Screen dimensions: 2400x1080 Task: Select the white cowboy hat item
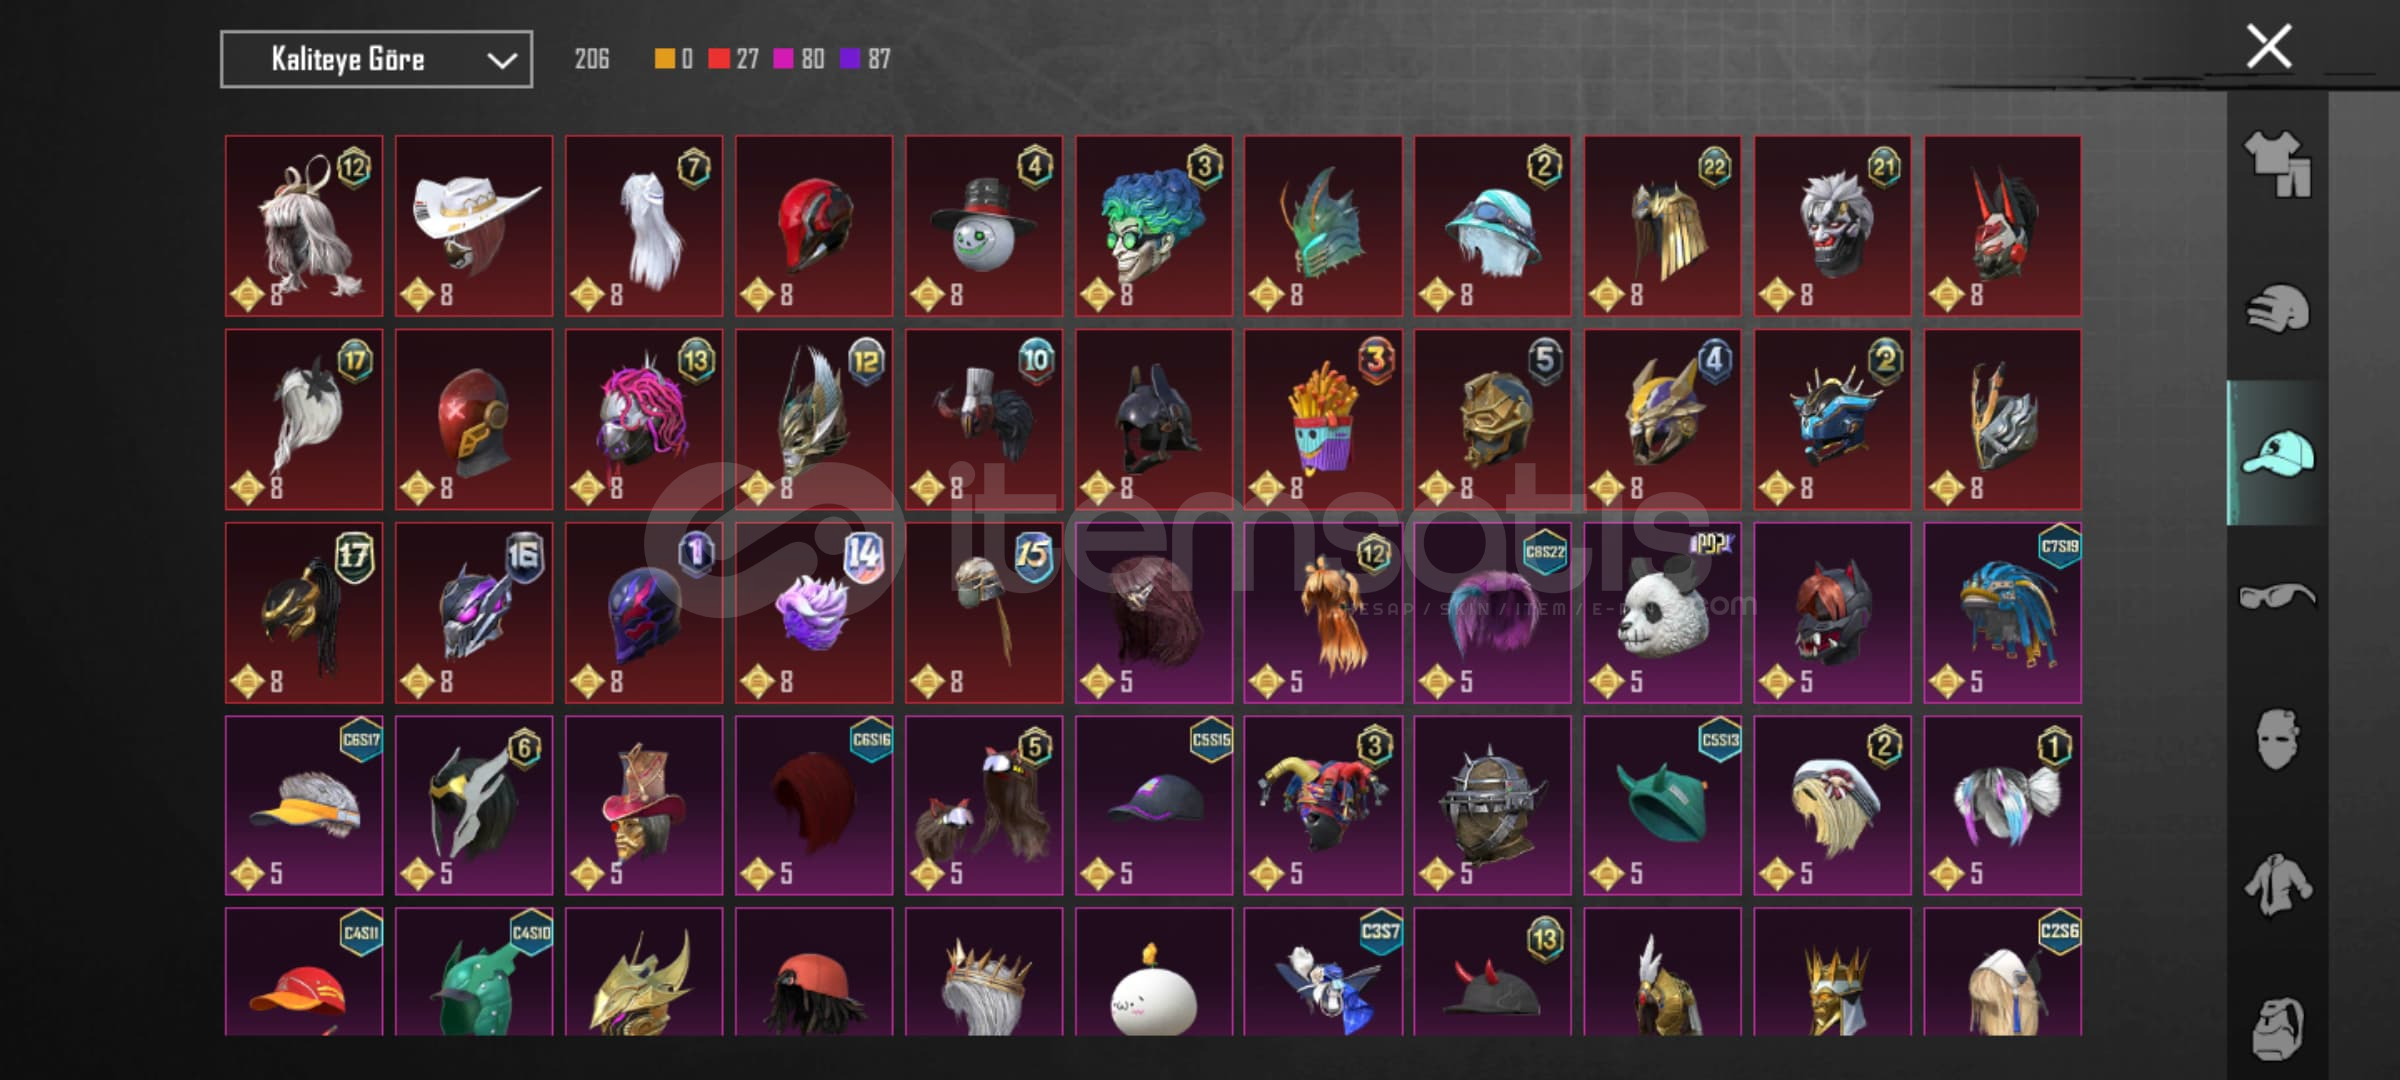coord(474,226)
